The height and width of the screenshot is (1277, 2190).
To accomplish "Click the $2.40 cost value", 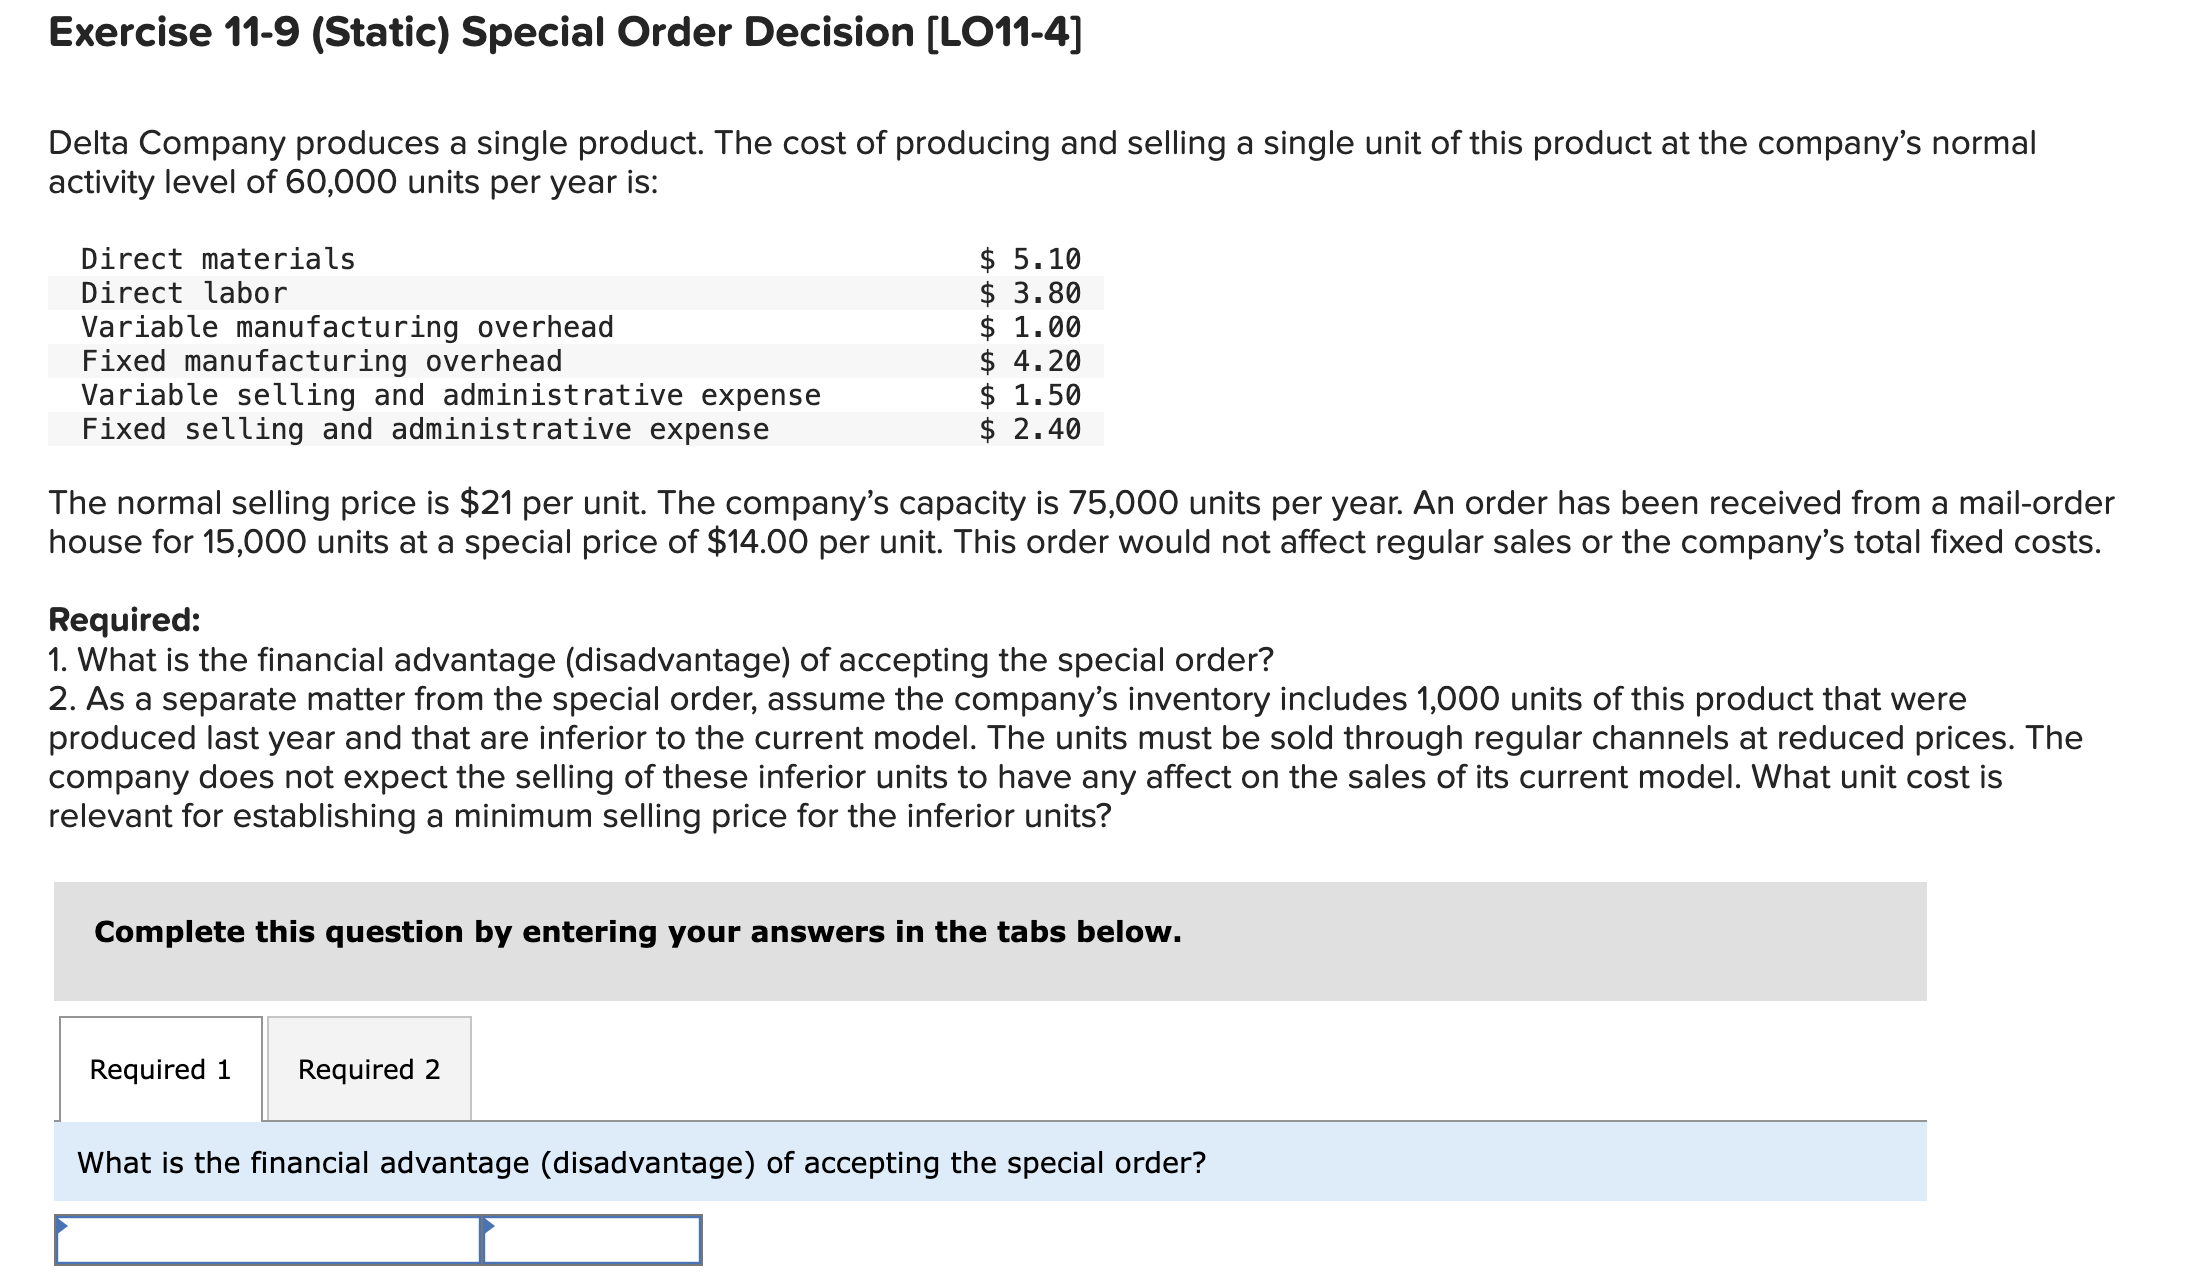I will point(1031,429).
